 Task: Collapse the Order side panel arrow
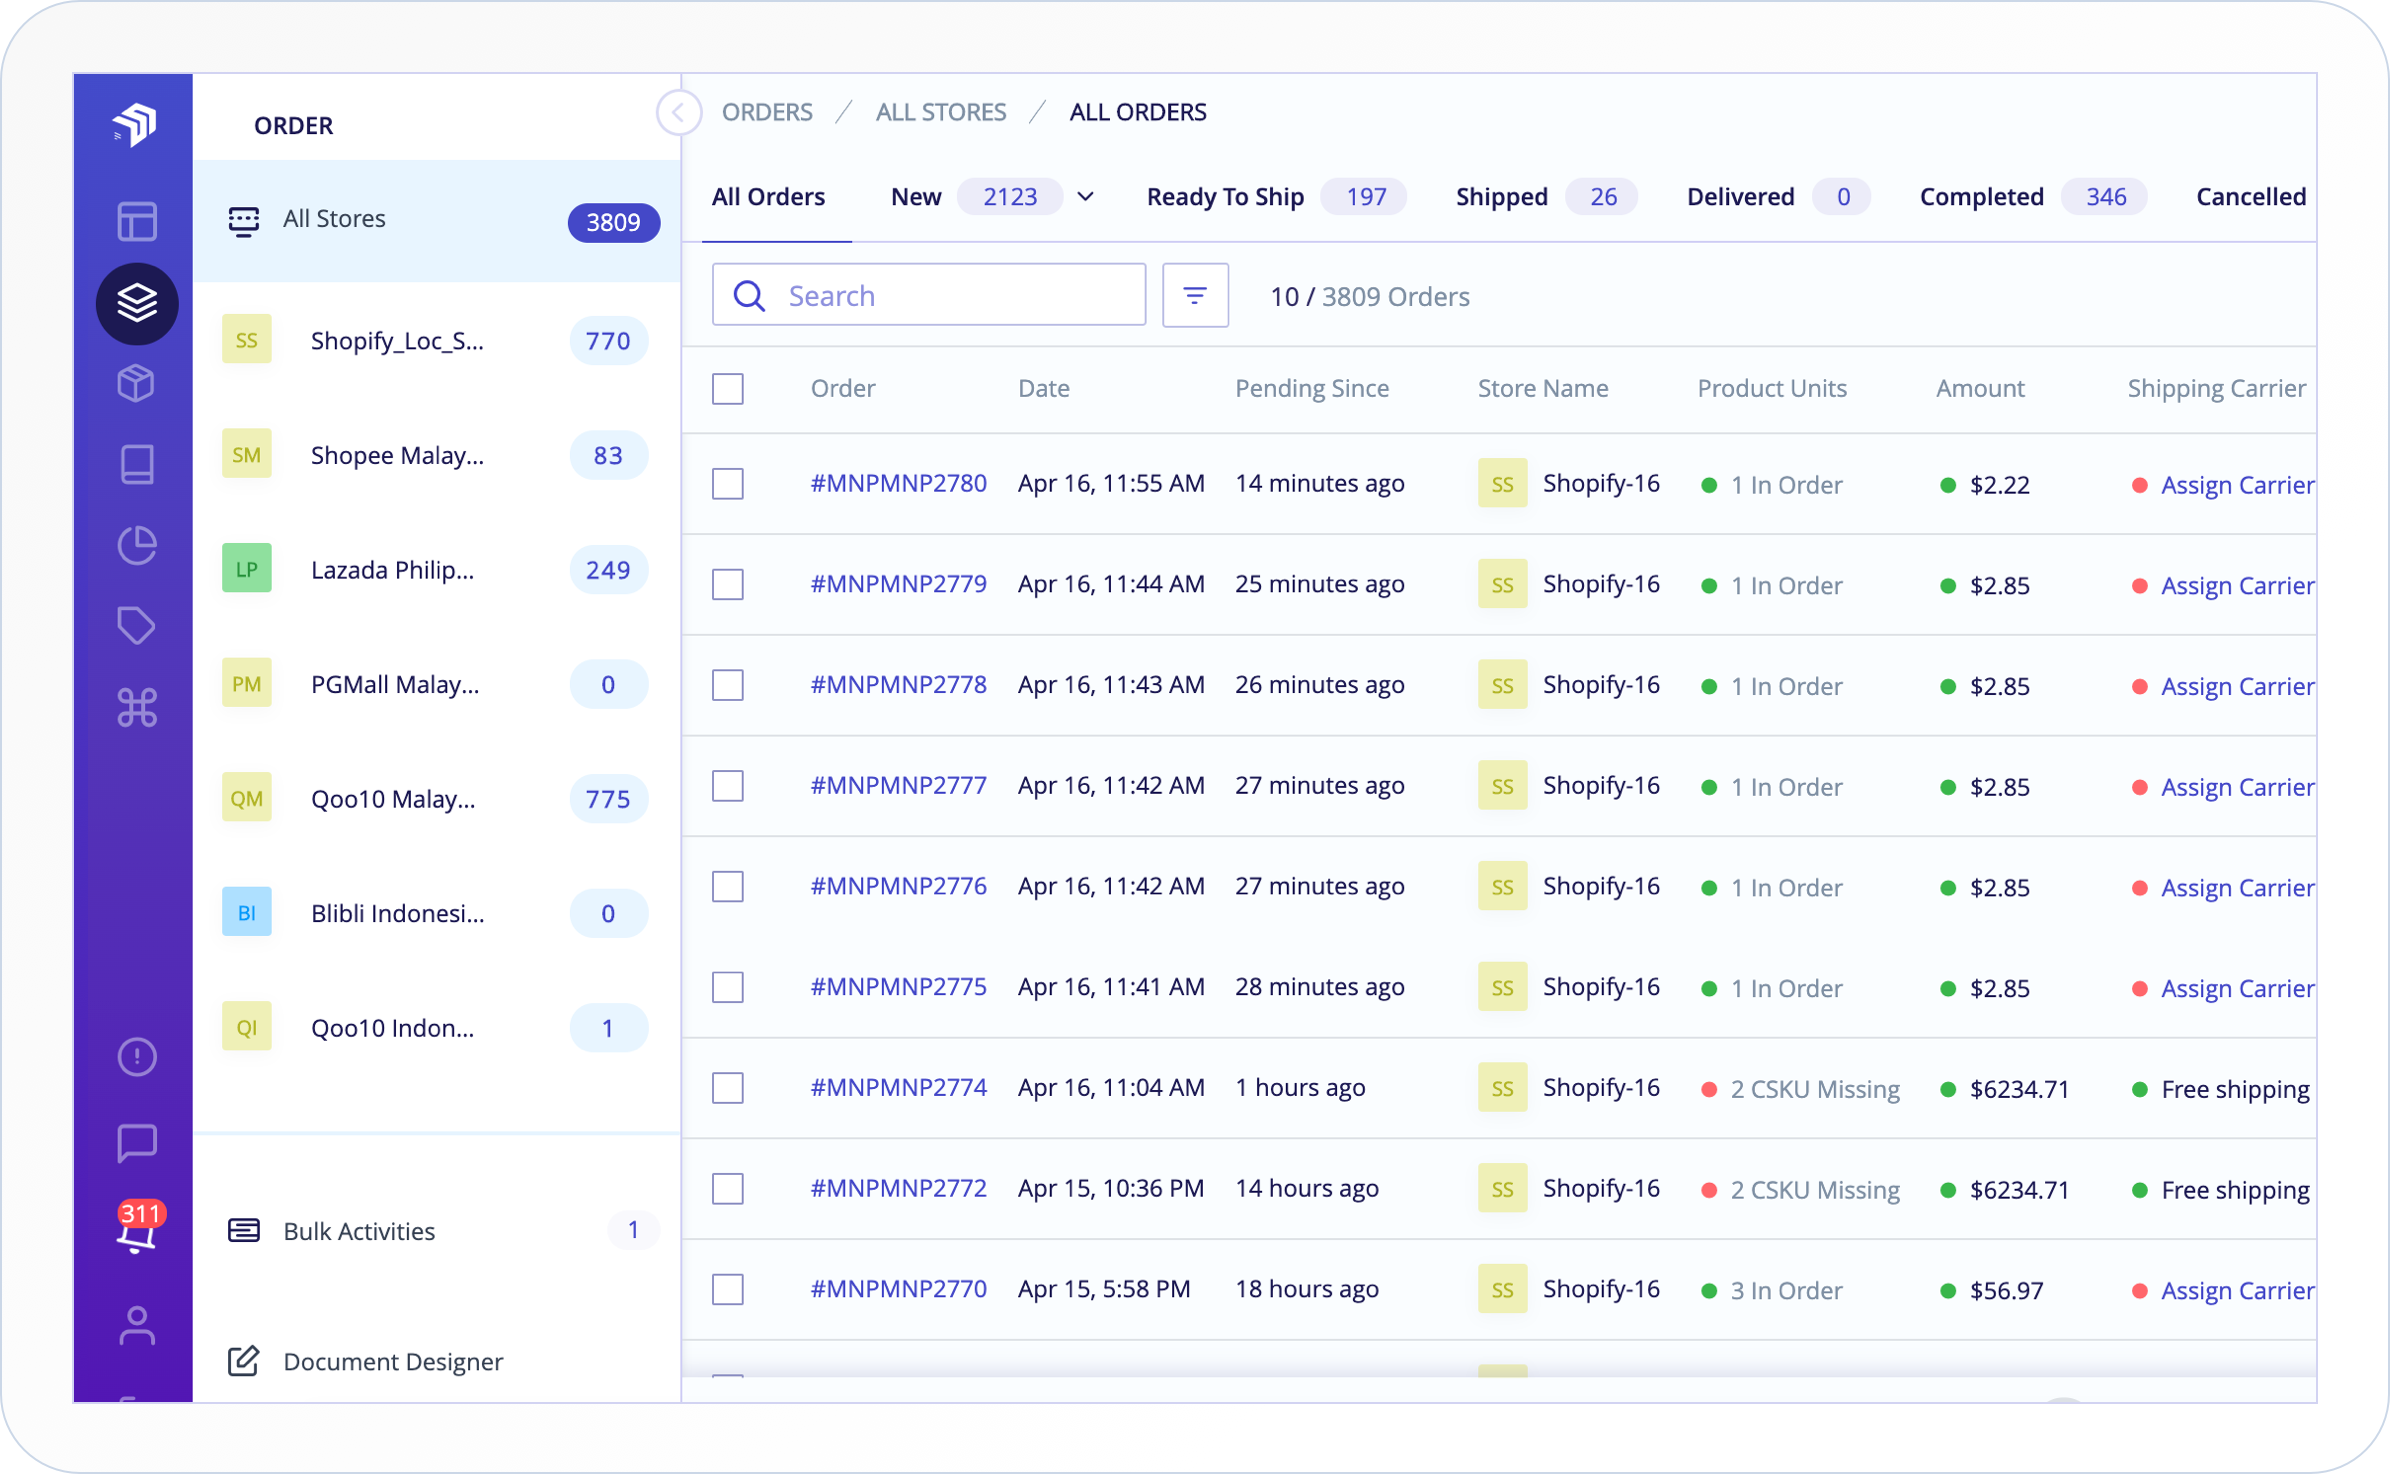(678, 112)
